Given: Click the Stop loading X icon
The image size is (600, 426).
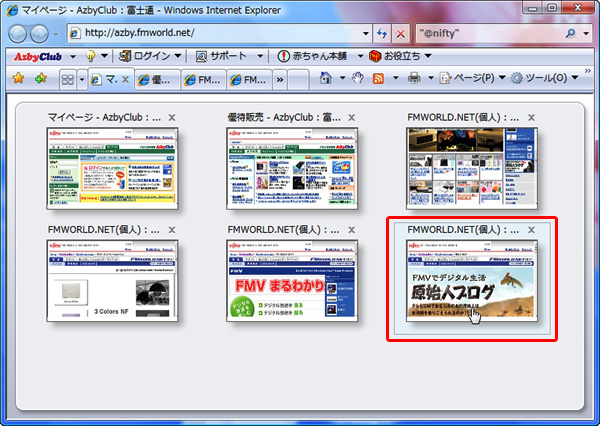Looking at the screenshot, I should click(x=399, y=33).
